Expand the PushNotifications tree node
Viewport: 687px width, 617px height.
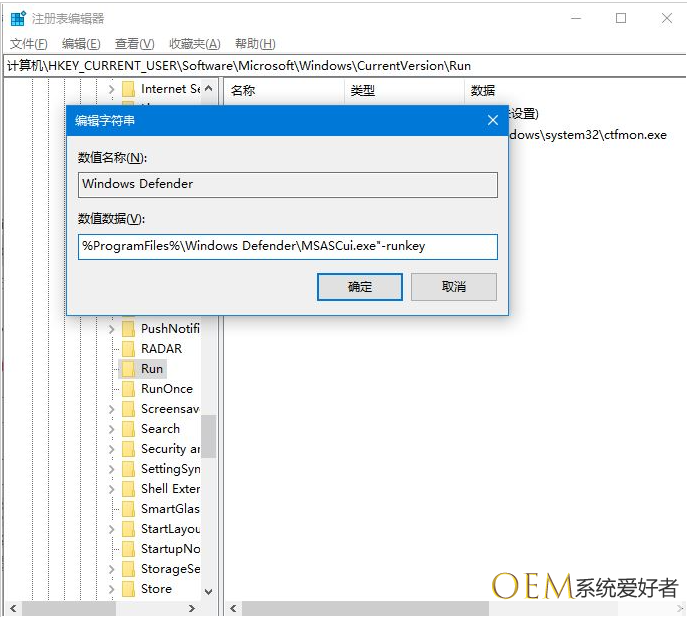tap(112, 329)
